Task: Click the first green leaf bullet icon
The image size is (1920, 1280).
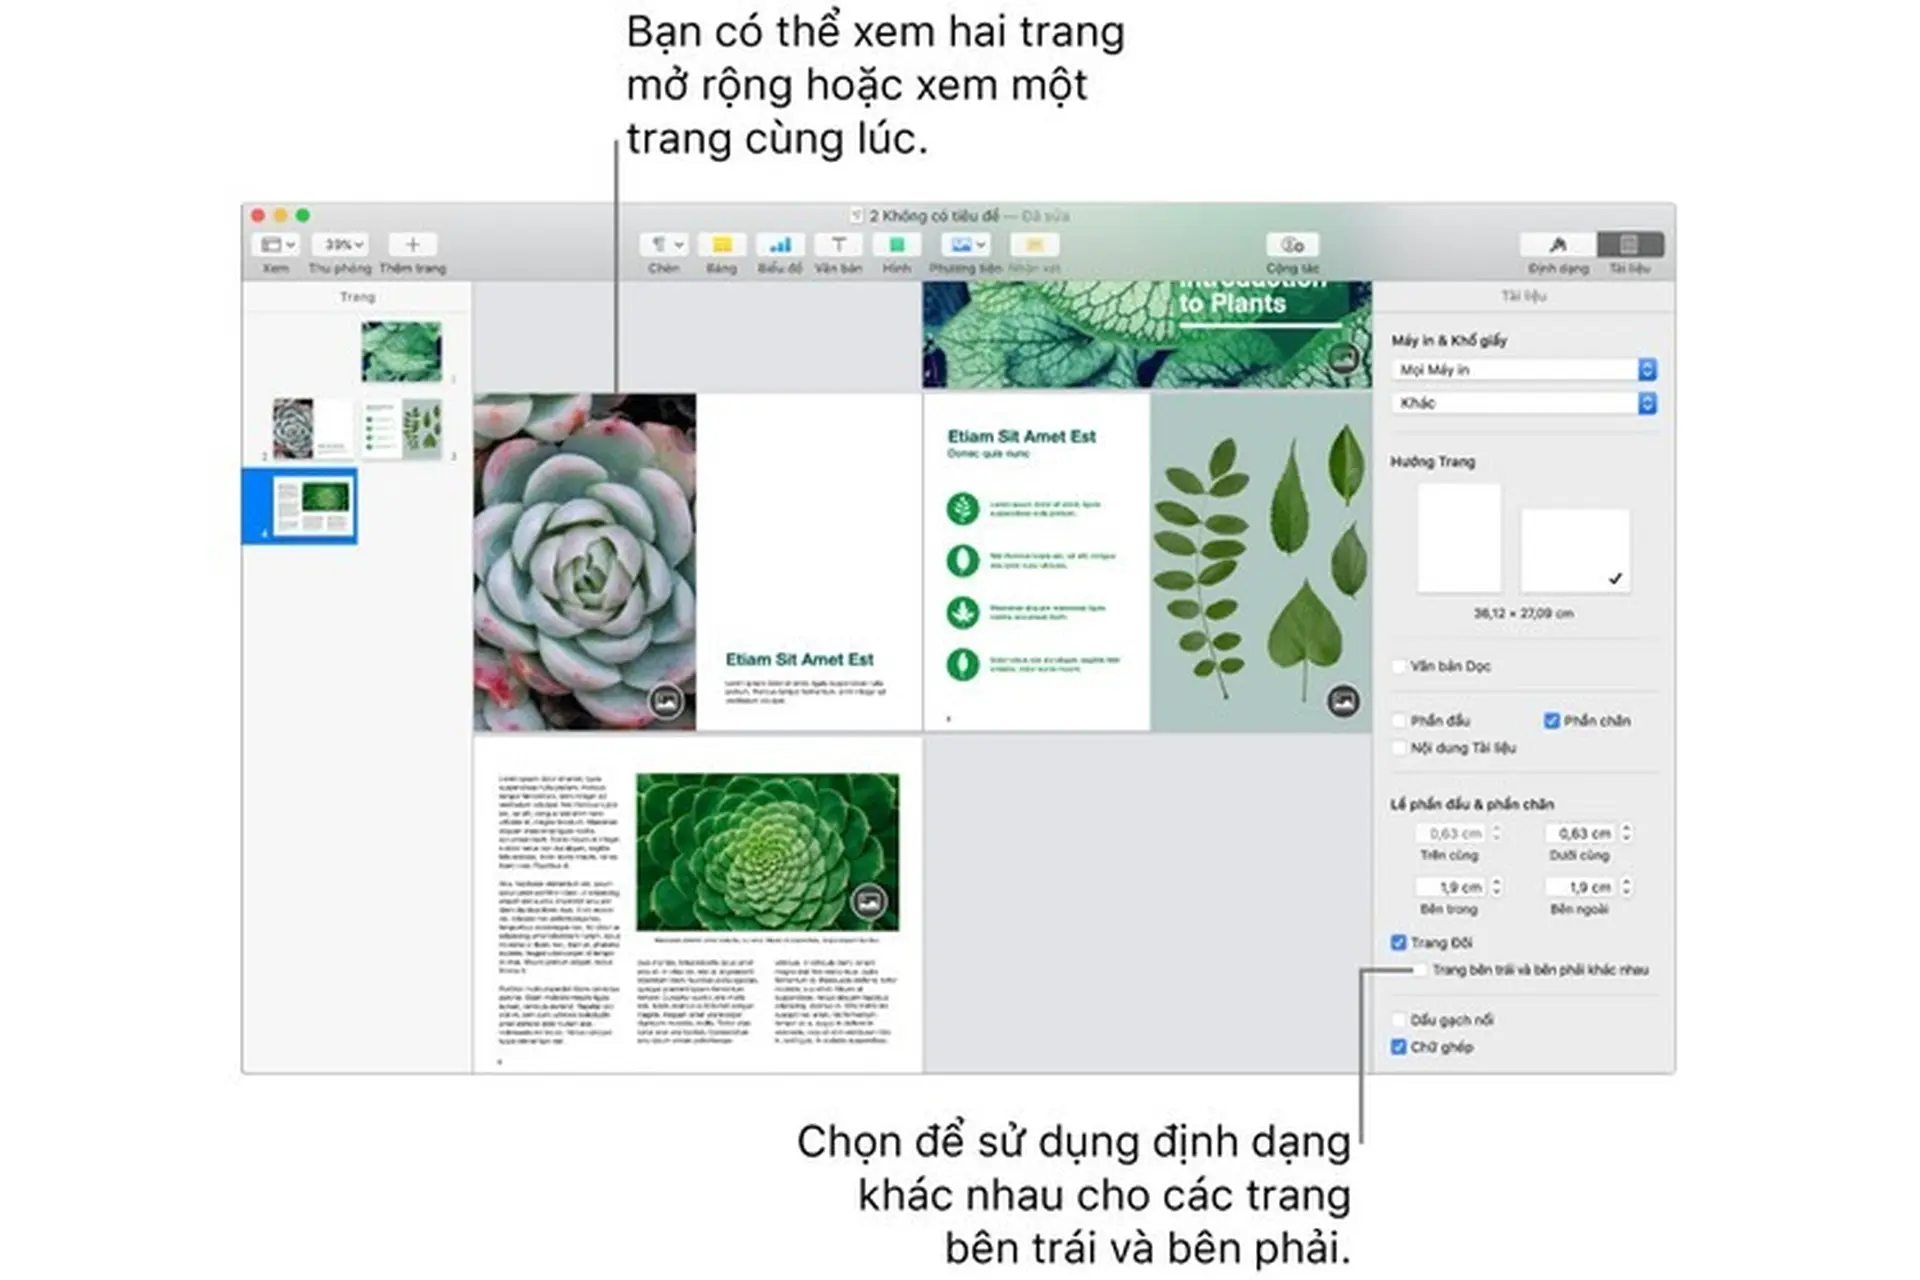Action: (x=963, y=508)
